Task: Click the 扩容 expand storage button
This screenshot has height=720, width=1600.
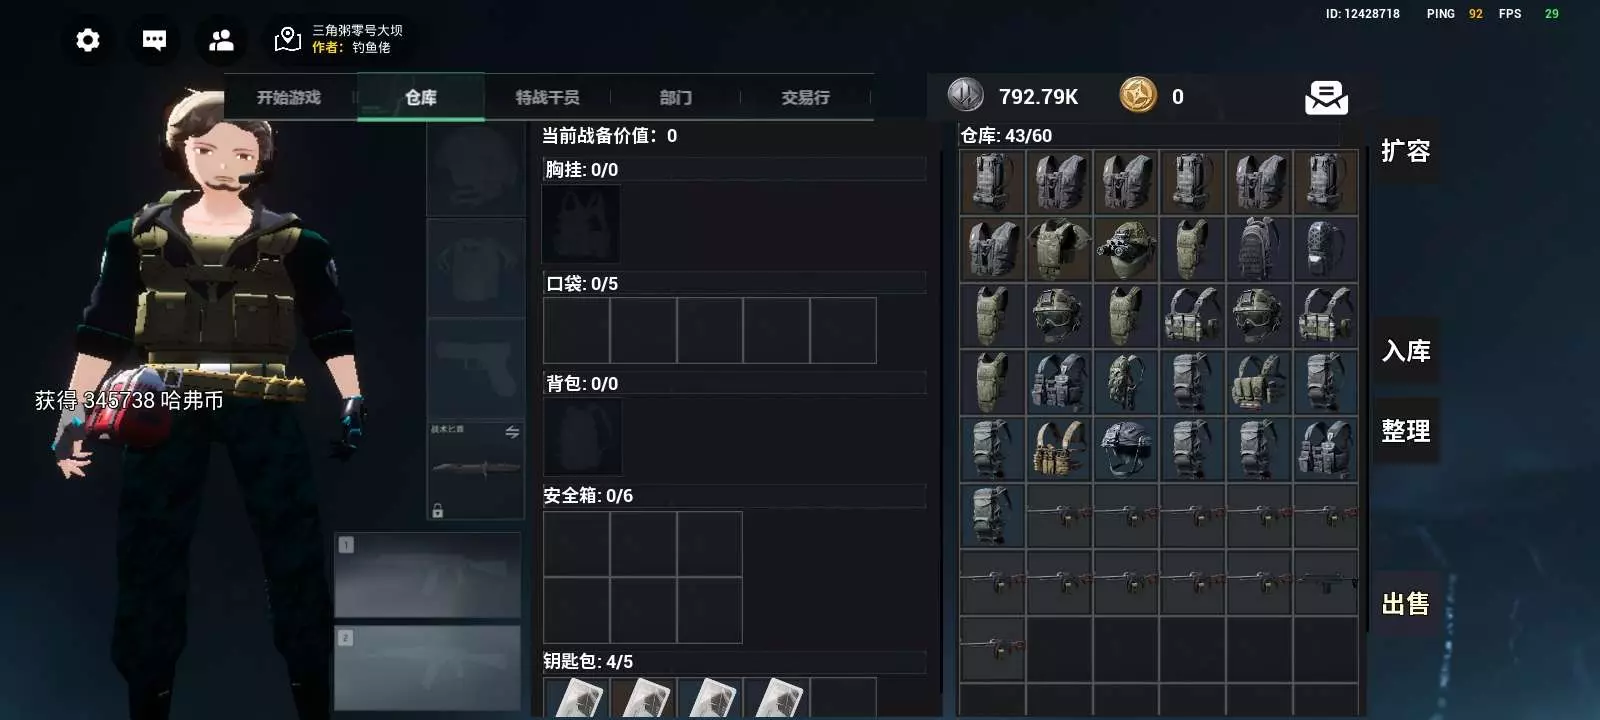Action: tap(1405, 151)
